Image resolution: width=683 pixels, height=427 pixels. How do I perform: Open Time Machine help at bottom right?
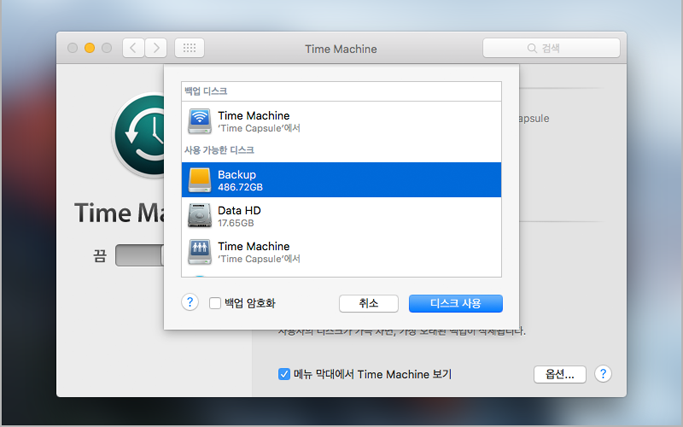click(603, 373)
